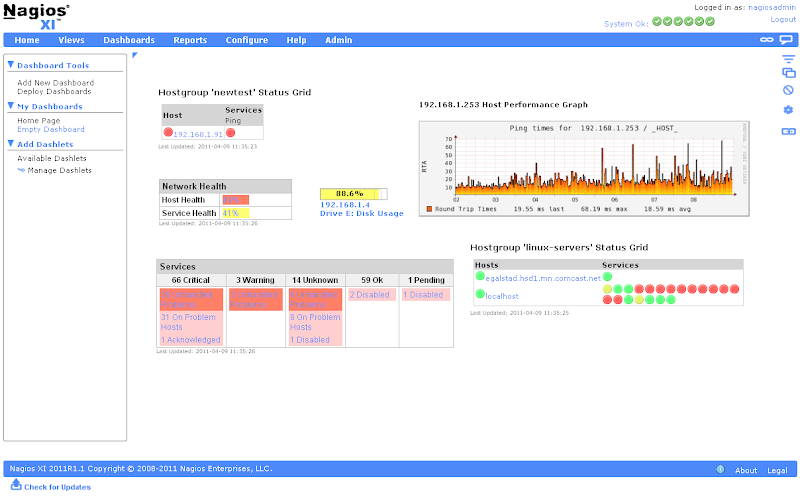
Task: Open the Reports menu
Action: 190,40
